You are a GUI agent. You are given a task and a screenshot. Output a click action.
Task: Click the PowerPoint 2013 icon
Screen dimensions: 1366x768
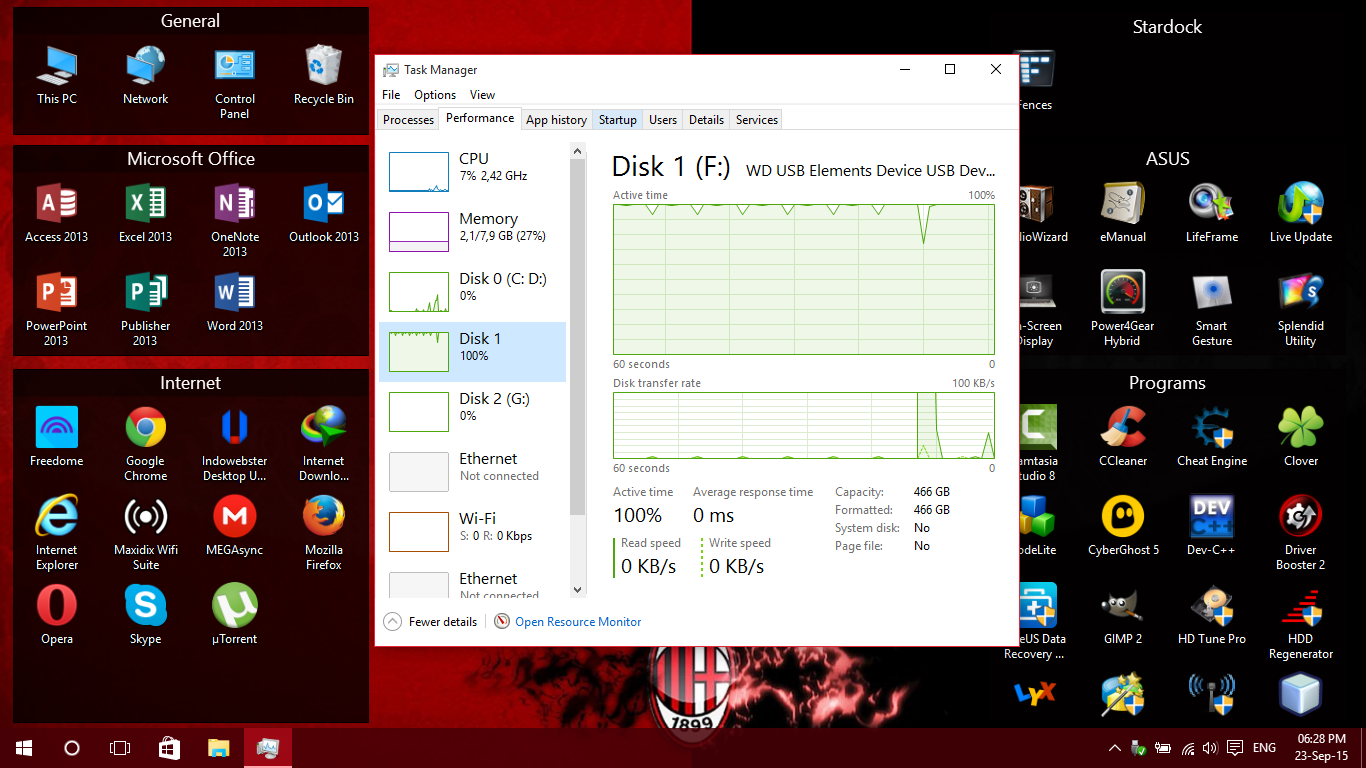[x=56, y=309]
